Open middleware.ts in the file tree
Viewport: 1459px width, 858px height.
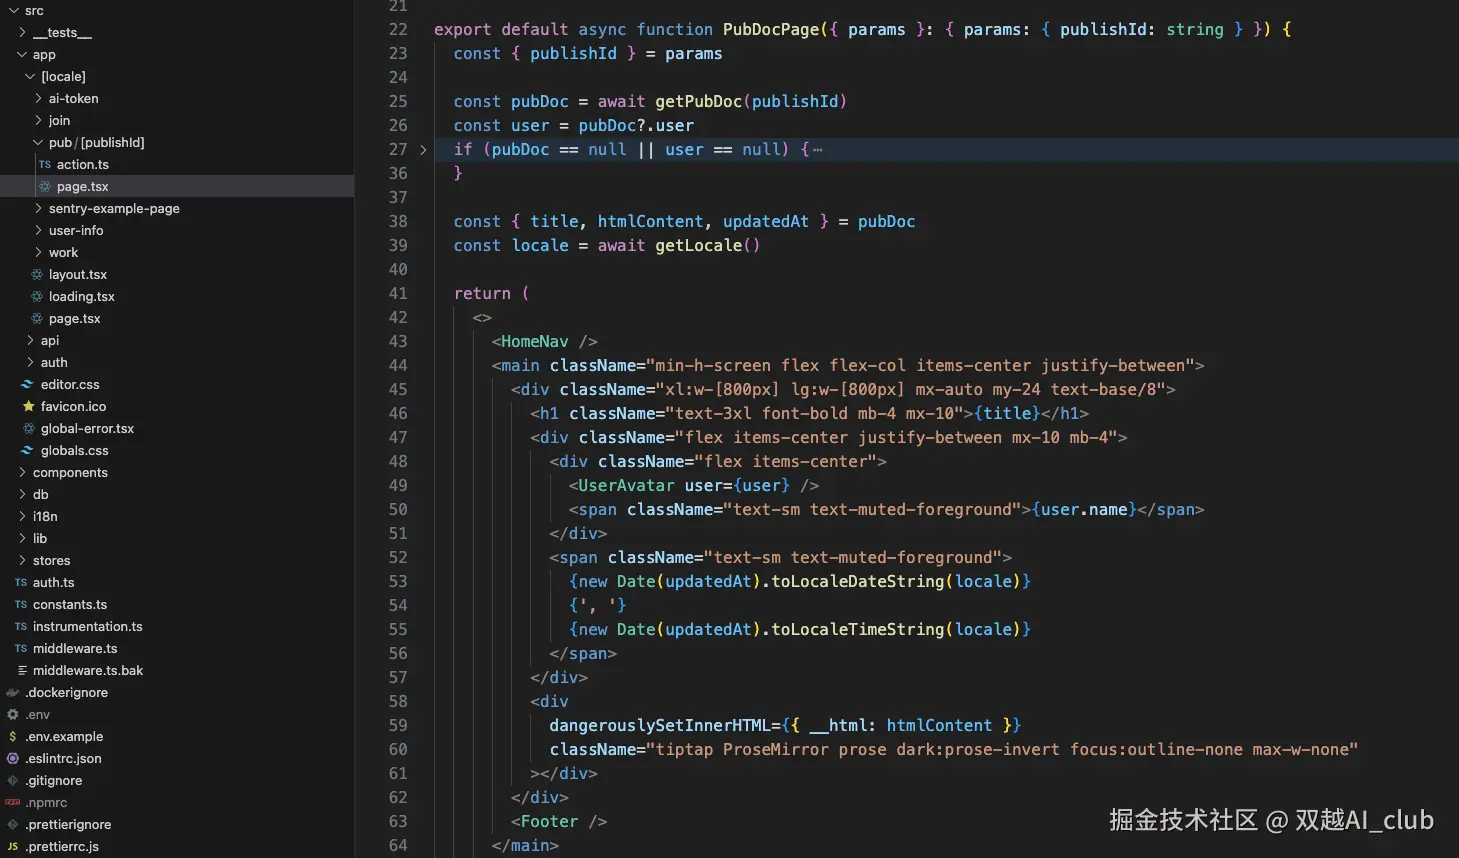(x=74, y=649)
